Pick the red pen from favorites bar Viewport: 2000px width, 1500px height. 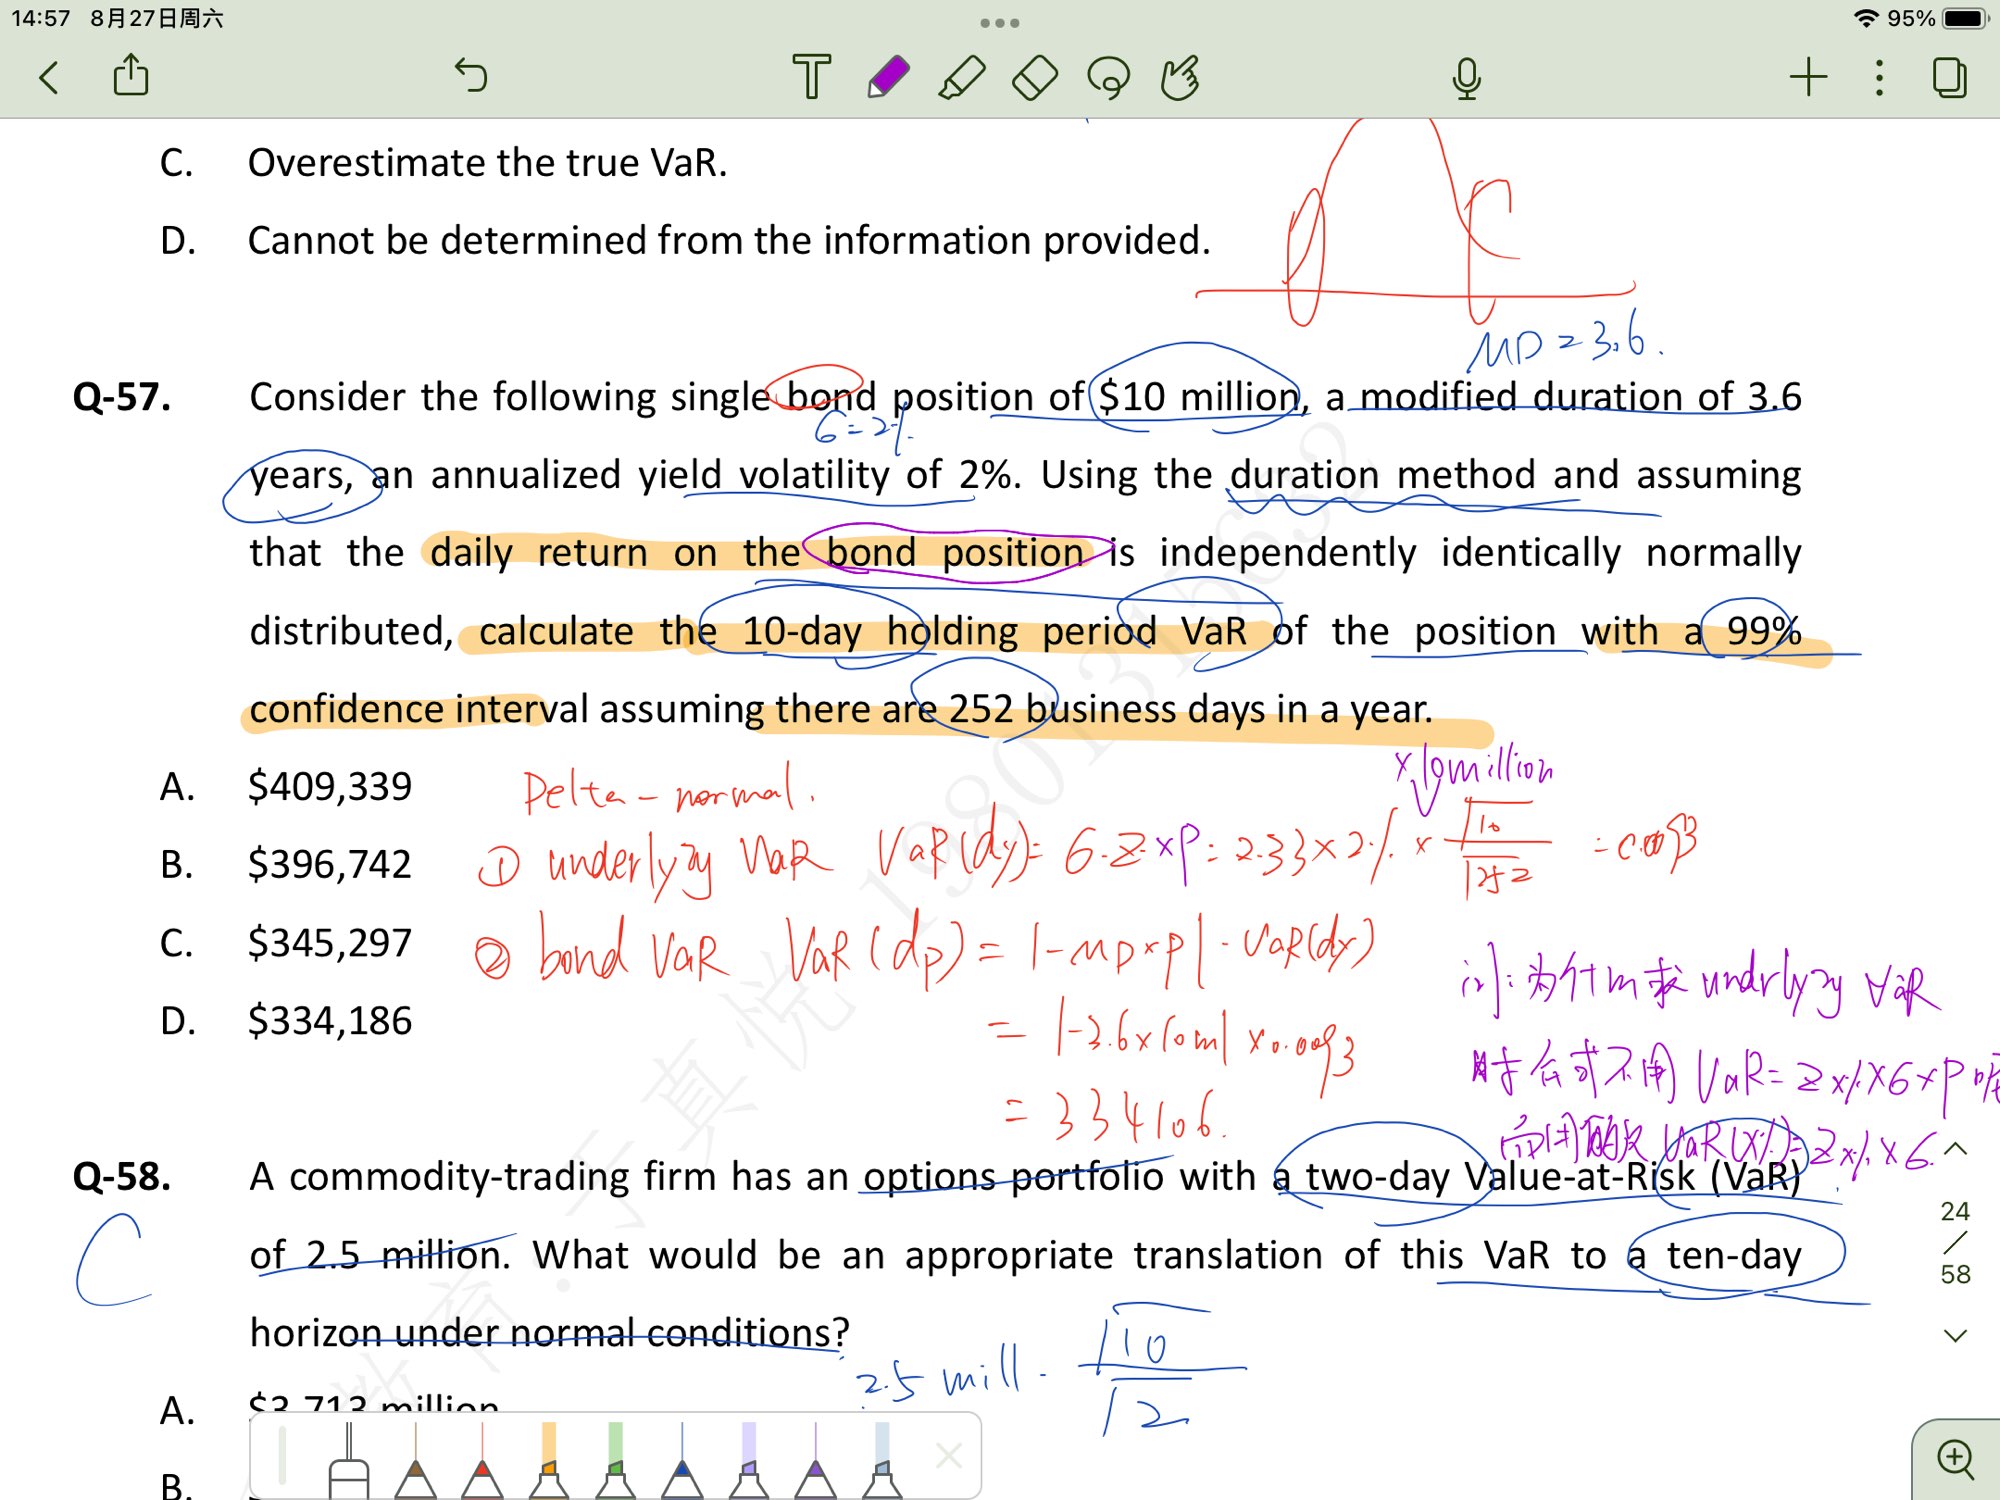coord(482,1462)
